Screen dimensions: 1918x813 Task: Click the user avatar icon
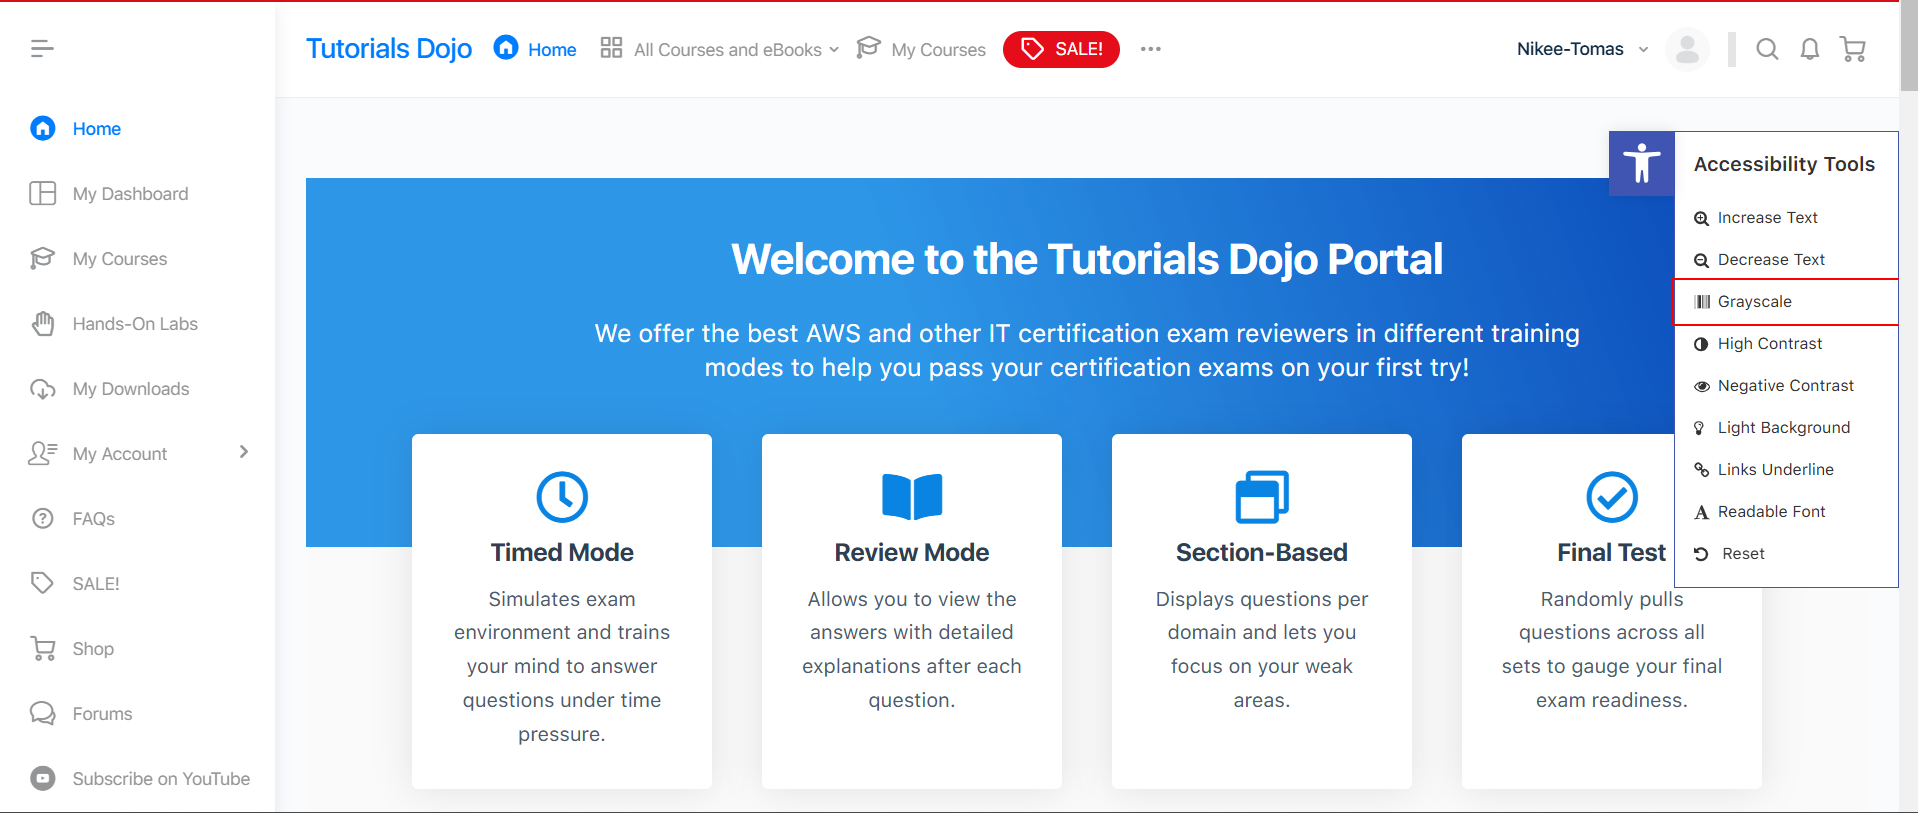pyautogui.click(x=1687, y=49)
